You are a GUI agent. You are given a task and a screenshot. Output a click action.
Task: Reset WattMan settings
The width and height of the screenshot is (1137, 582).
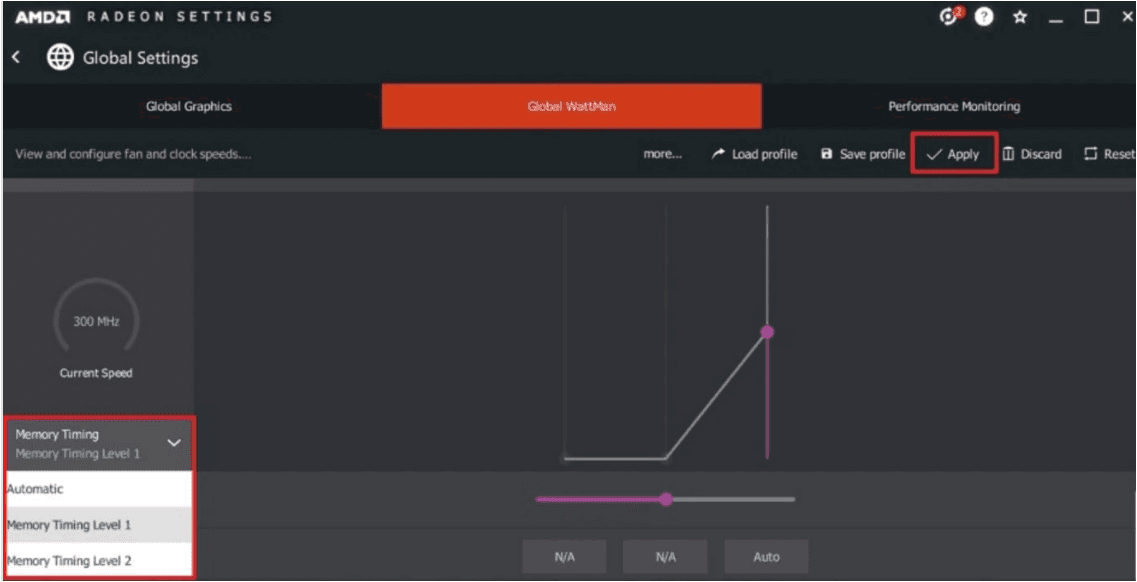point(1109,154)
